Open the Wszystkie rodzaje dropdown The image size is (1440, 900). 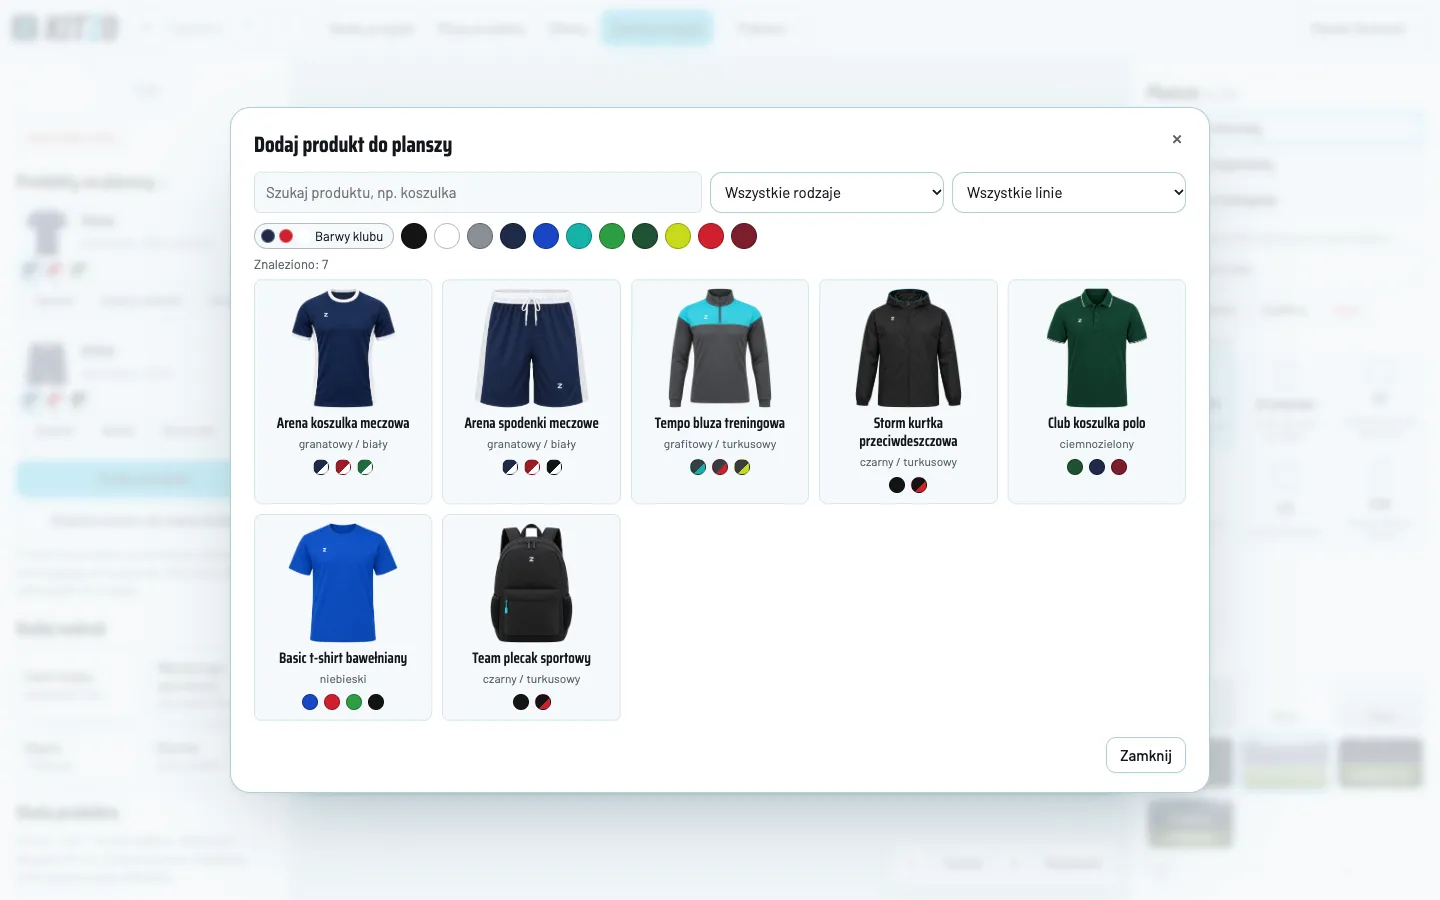point(827,193)
